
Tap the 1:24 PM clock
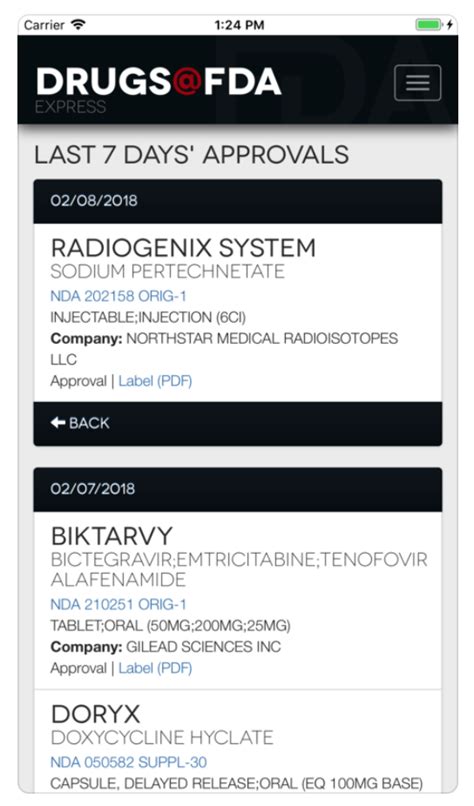click(239, 25)
